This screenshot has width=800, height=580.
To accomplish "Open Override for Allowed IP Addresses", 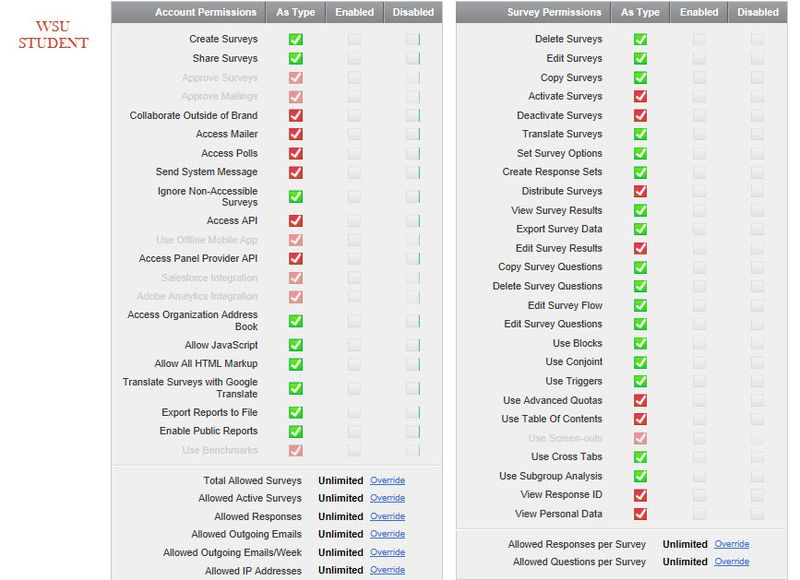I will 387,570.
